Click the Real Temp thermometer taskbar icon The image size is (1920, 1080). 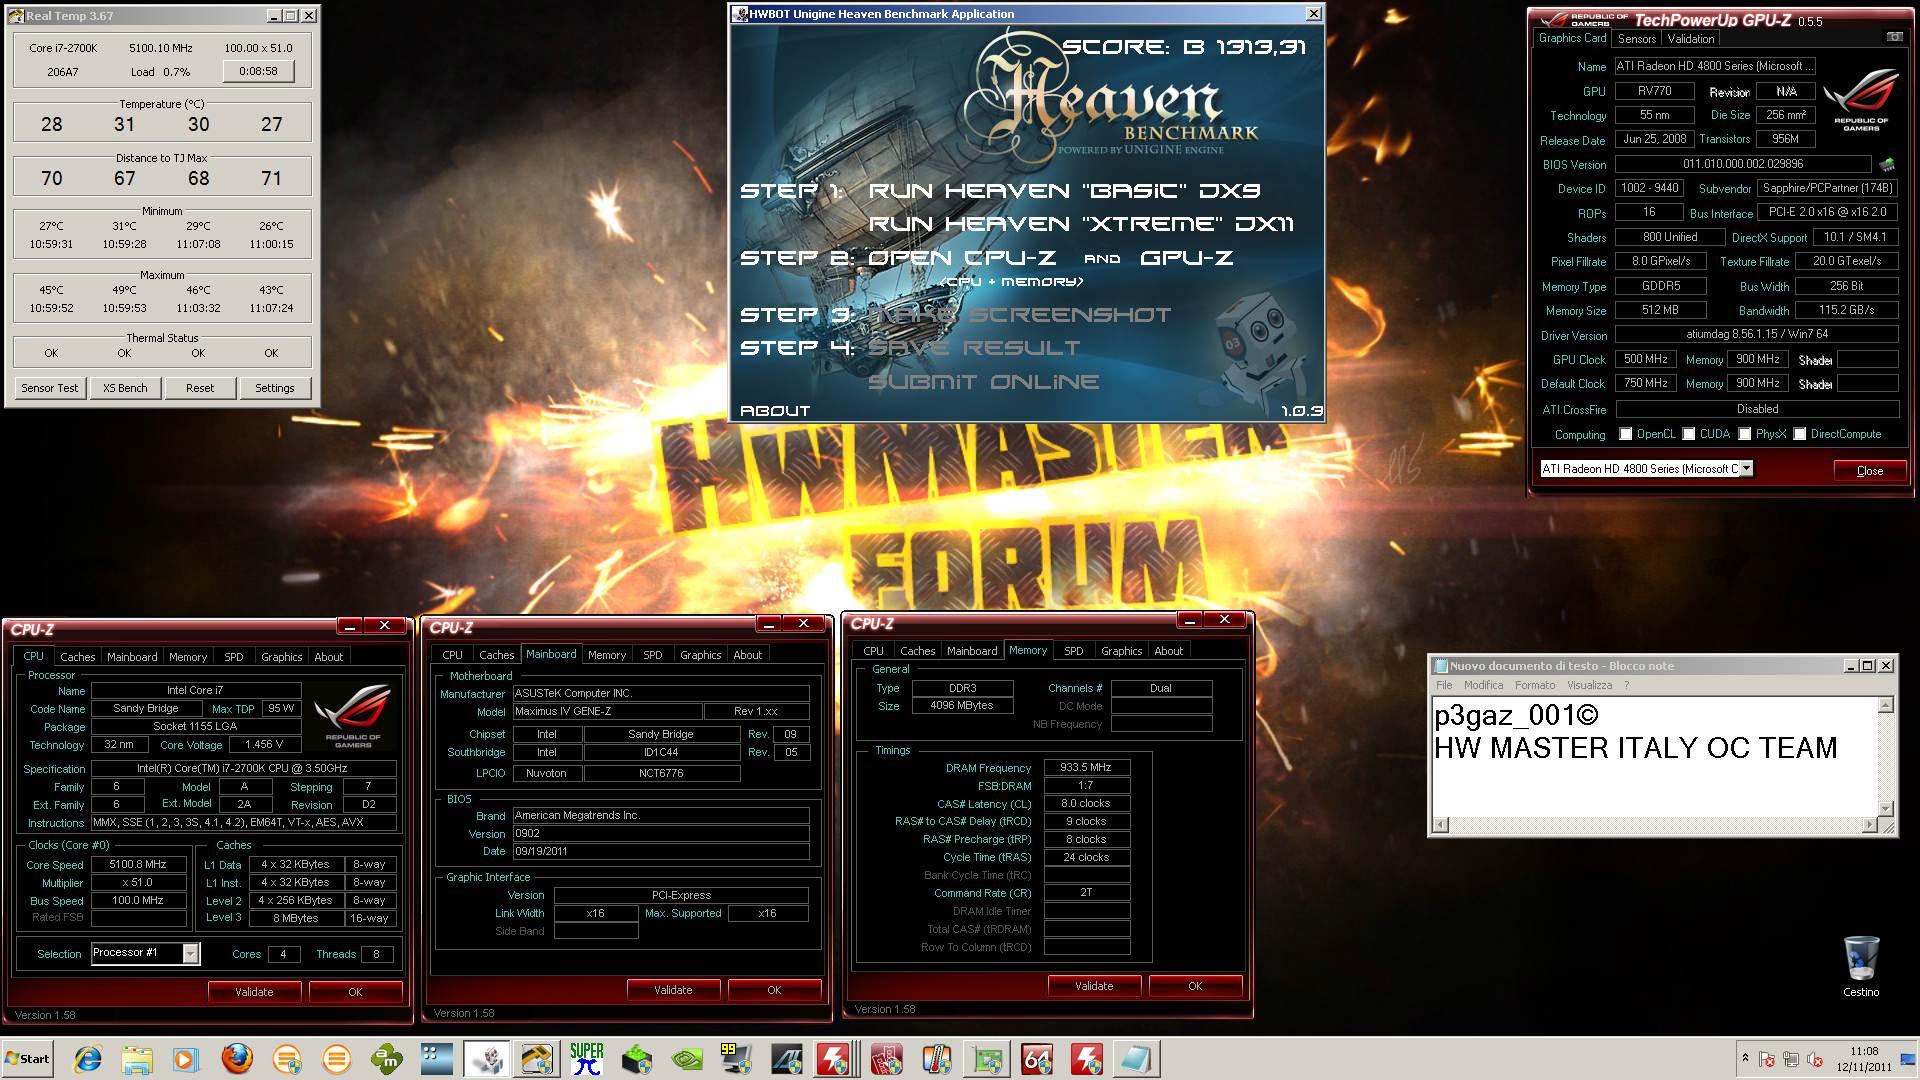coord(937,1059)
